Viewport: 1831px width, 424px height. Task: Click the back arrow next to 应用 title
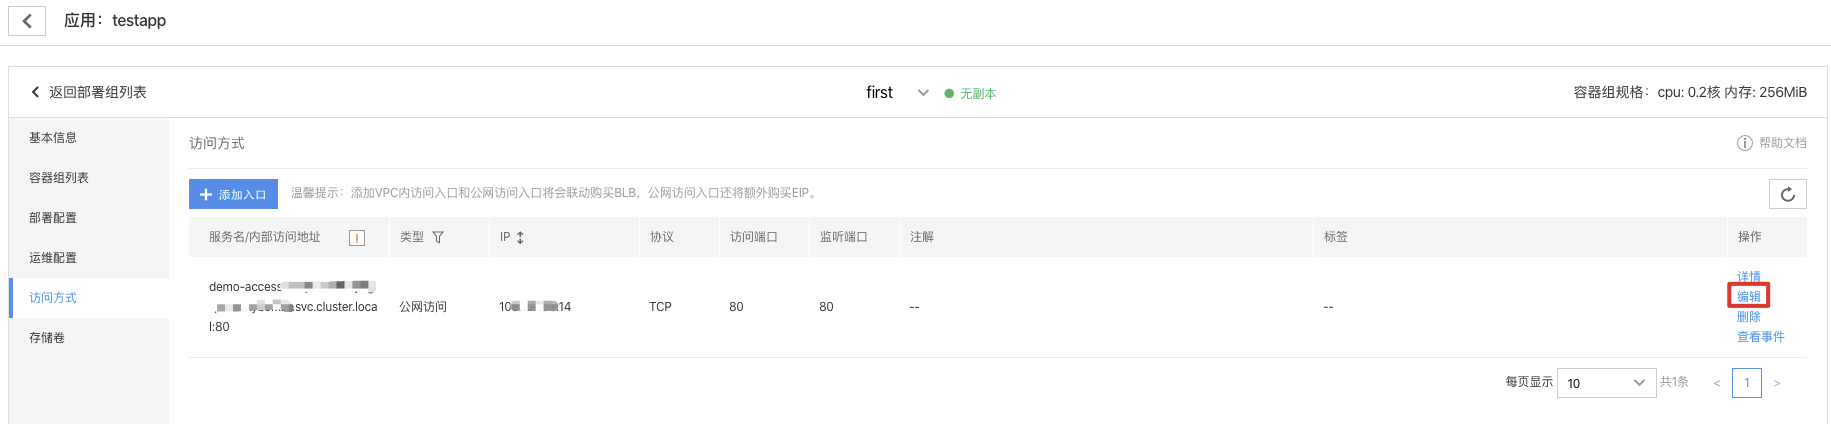pyautogui.click(x=27, y=20)
